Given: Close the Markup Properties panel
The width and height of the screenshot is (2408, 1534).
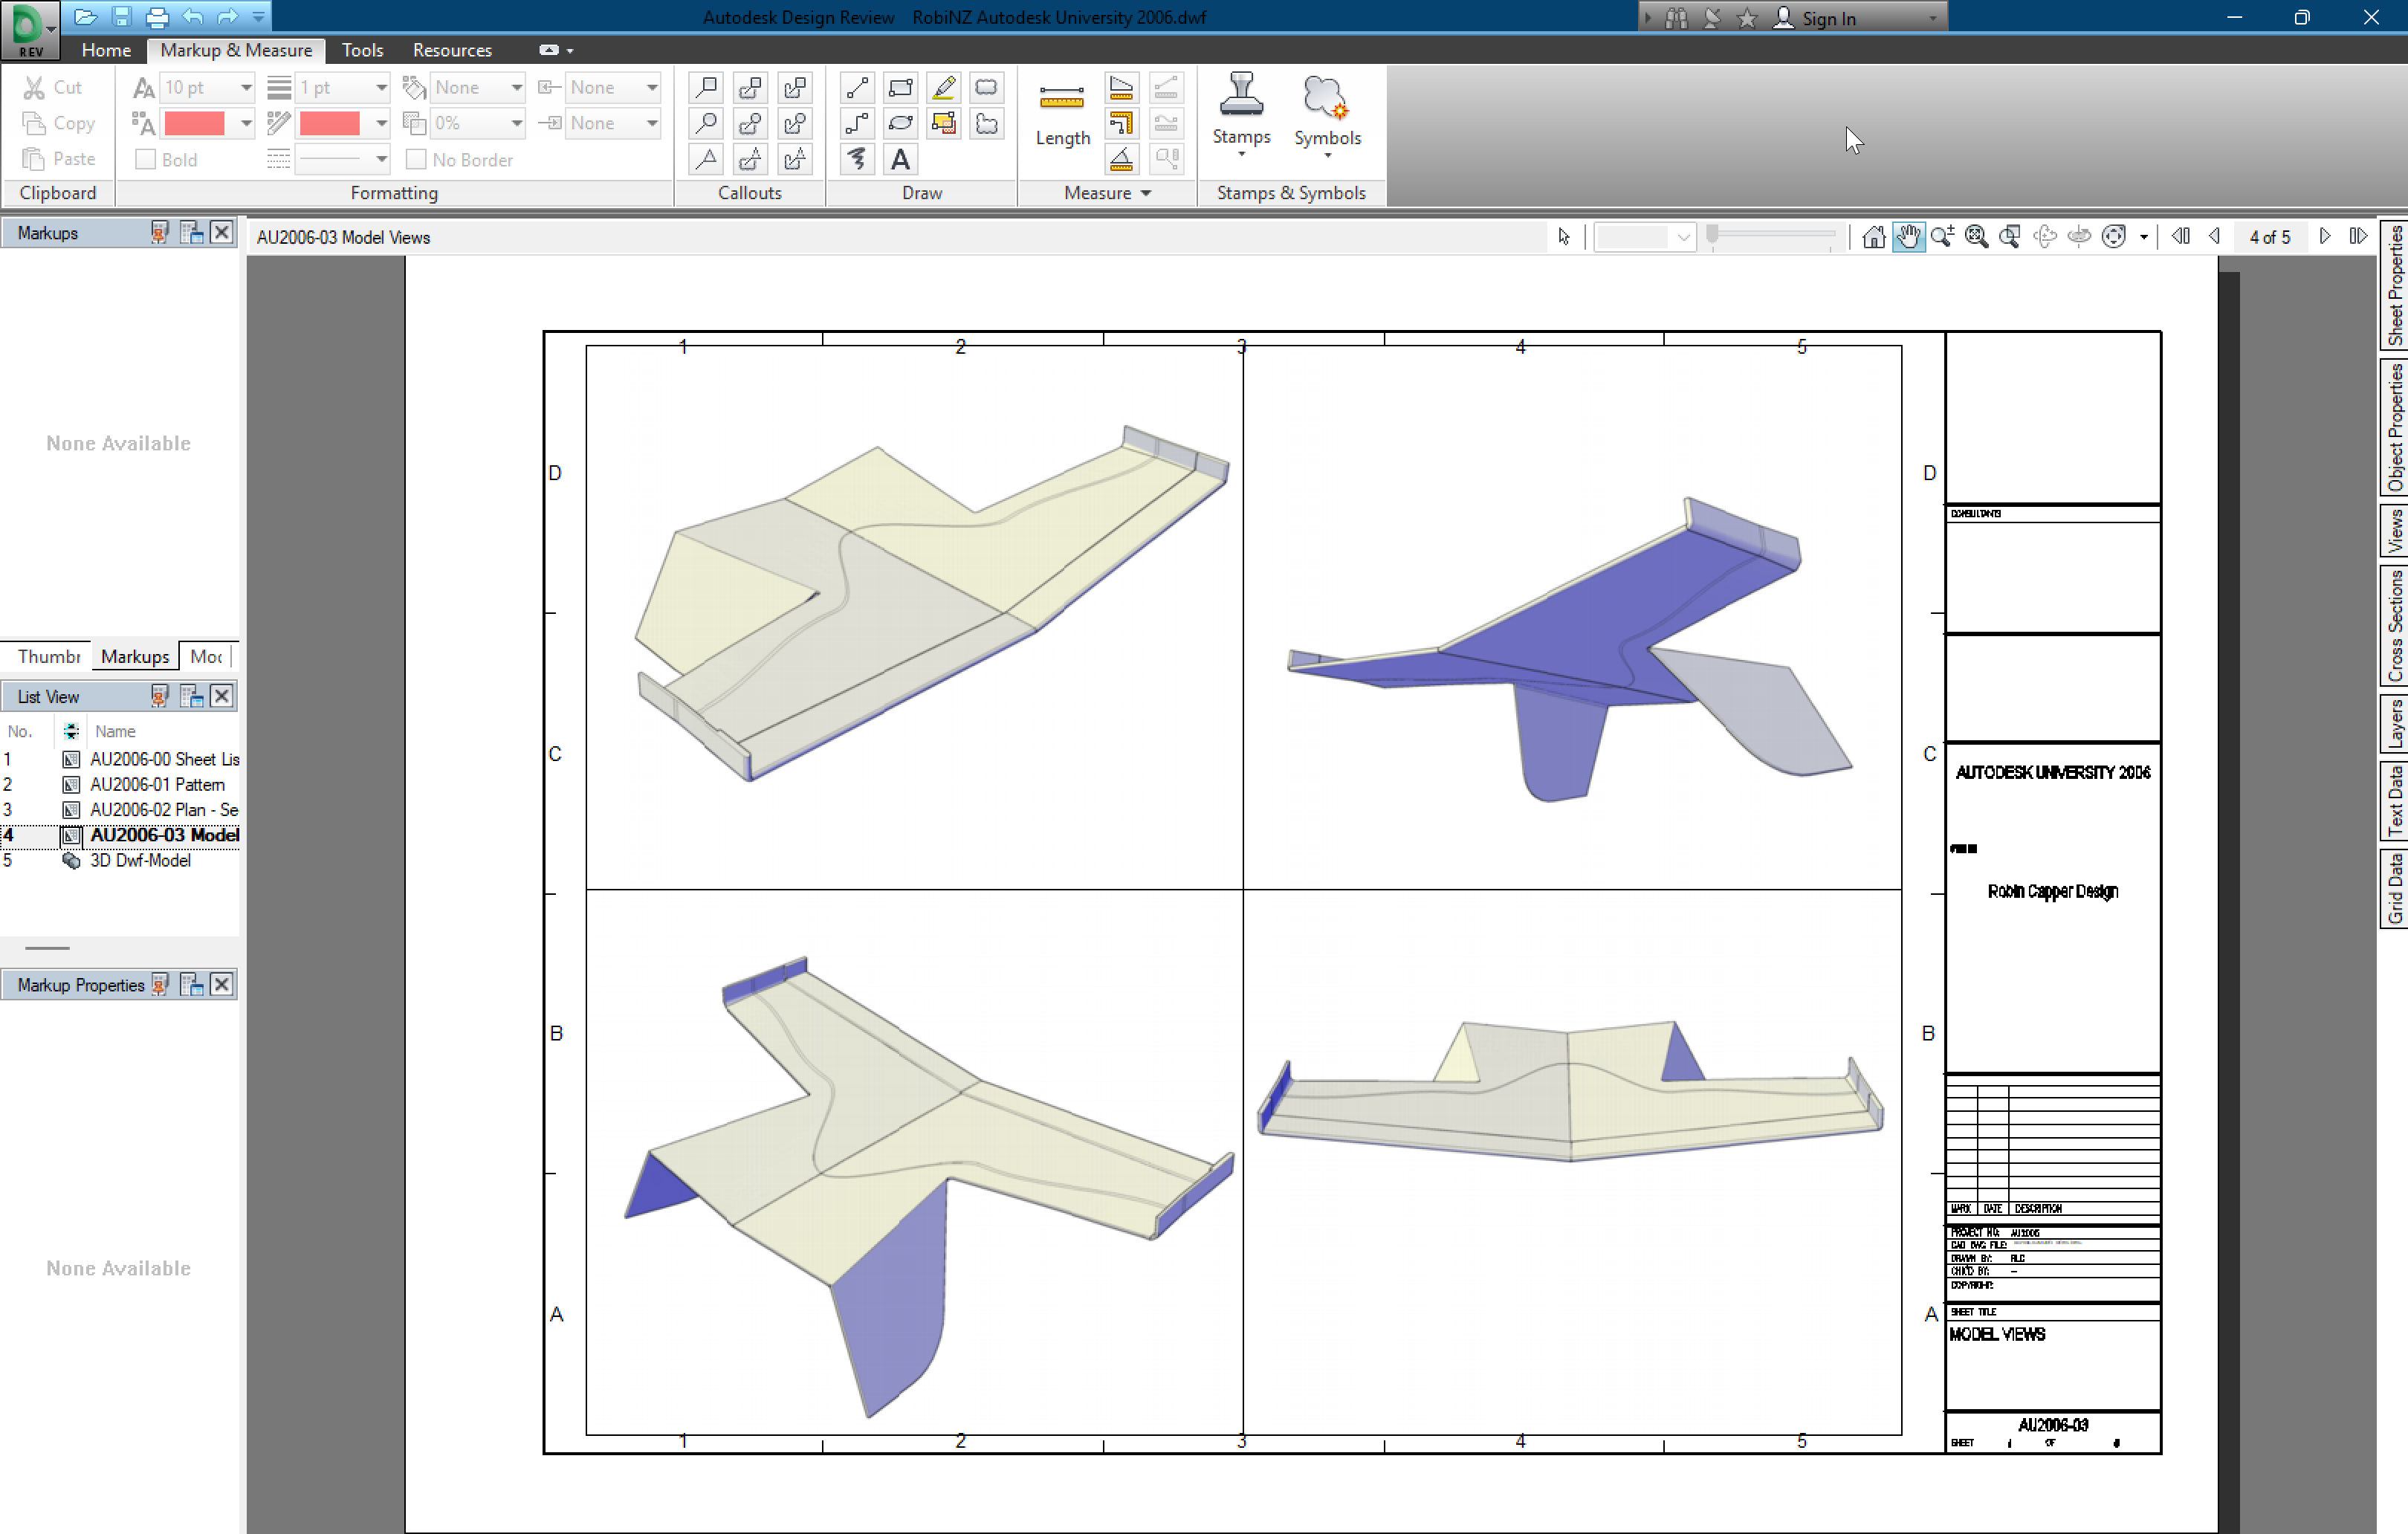Looking at the screenshot, I should [222, 985].
